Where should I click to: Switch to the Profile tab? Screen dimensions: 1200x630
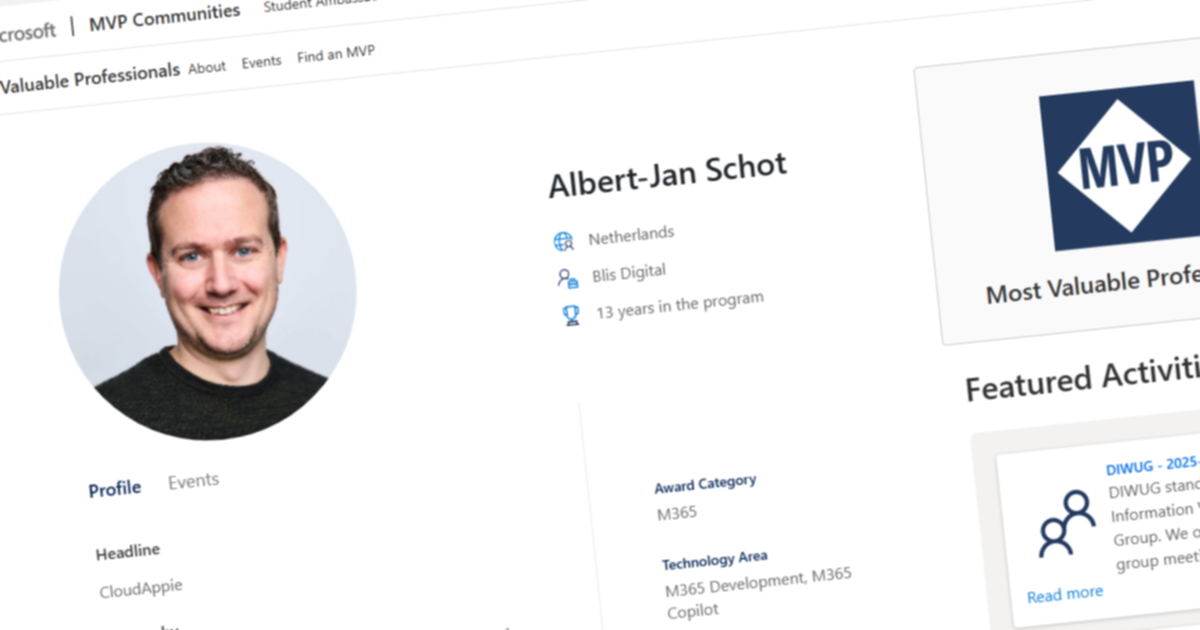coord(114,489)
